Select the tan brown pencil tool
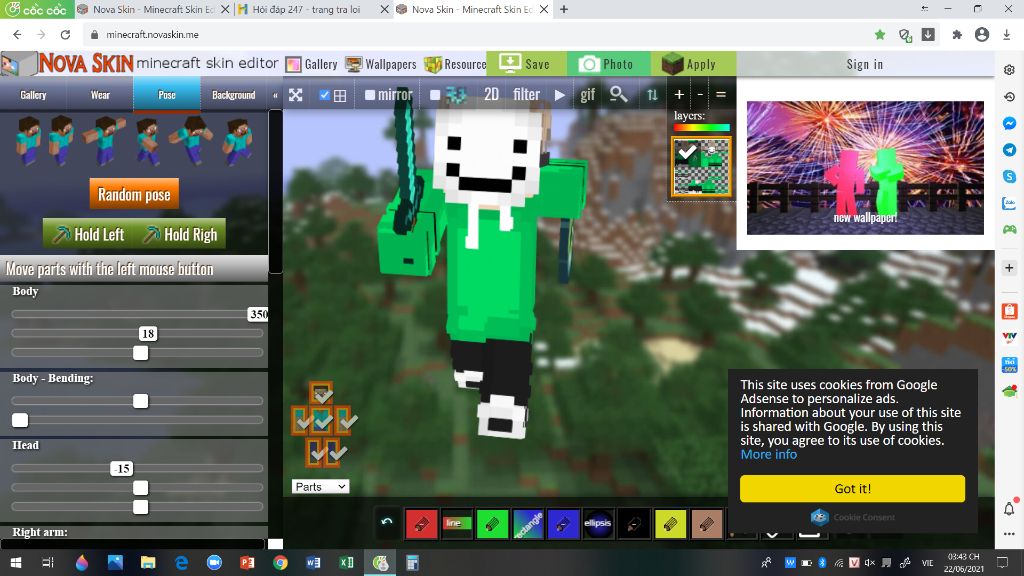The width and height of the screenshot is (1024, 576). point(706,523)
